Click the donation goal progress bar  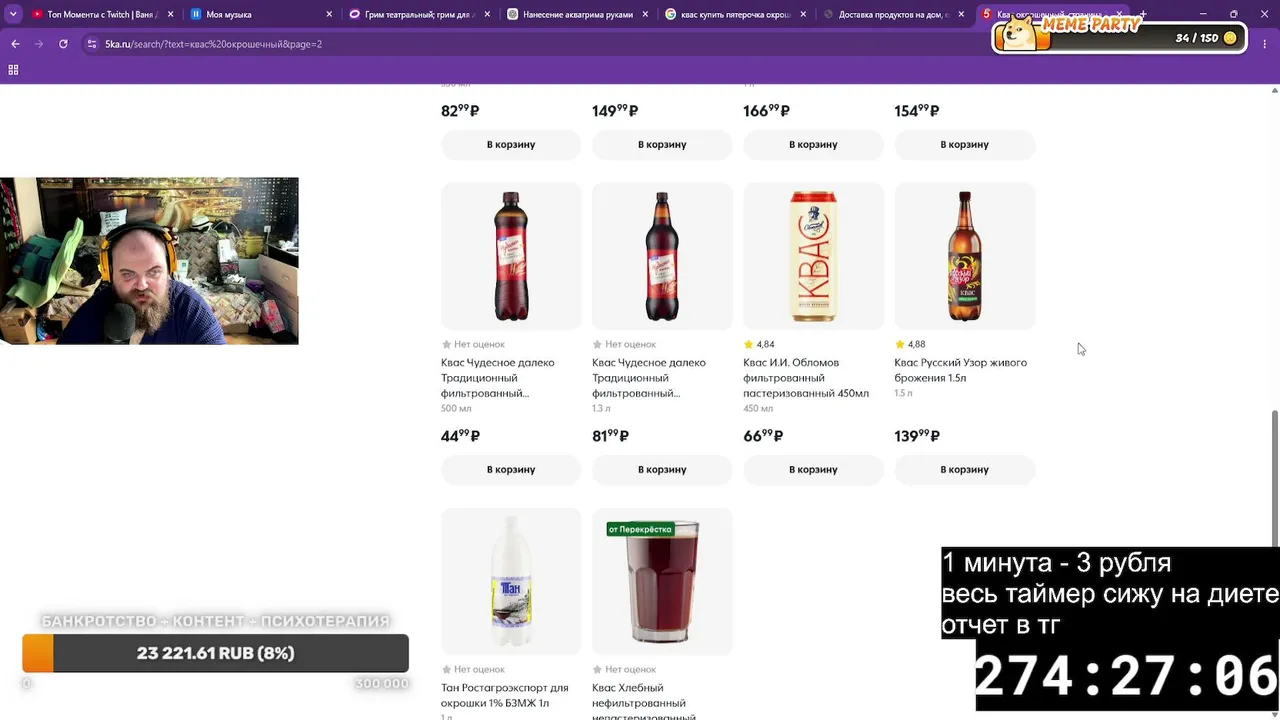[x=215, y=653]
